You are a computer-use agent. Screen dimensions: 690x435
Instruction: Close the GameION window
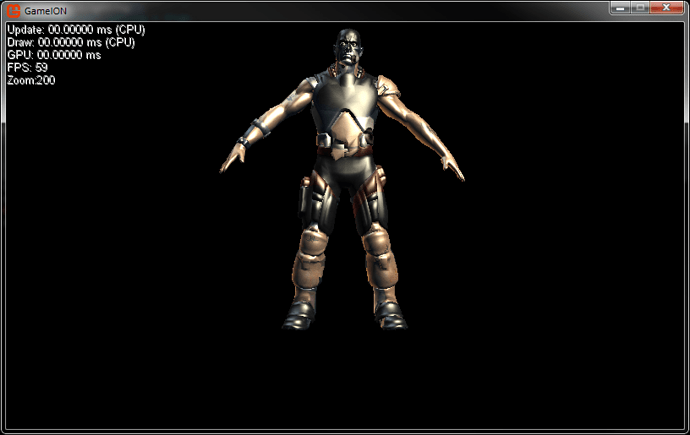click(x=666, y=8)
